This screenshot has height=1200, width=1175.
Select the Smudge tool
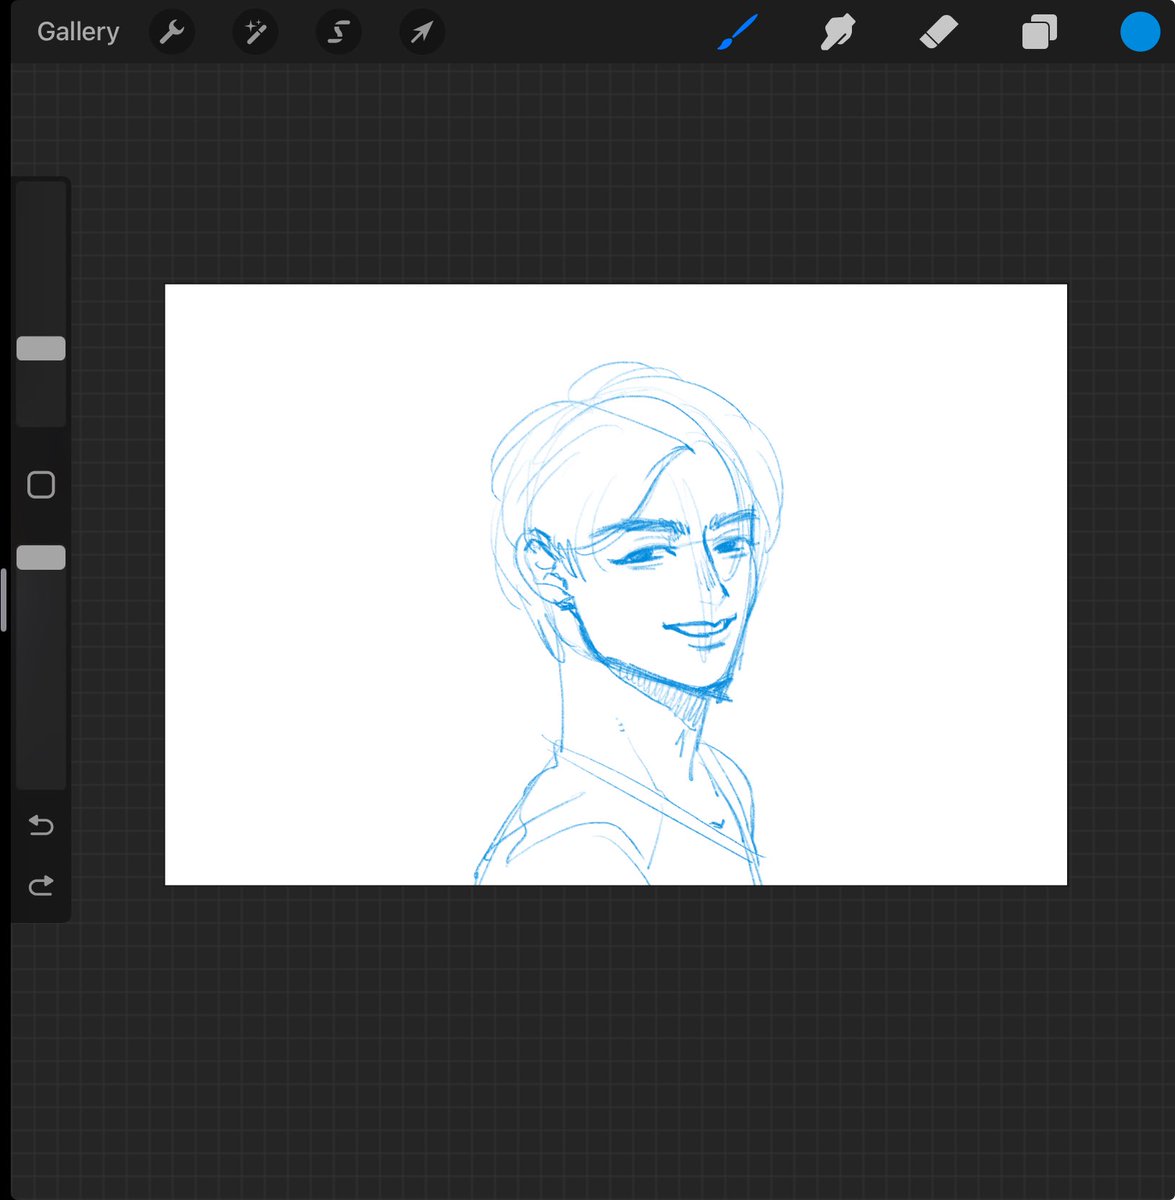coord(838,32)
